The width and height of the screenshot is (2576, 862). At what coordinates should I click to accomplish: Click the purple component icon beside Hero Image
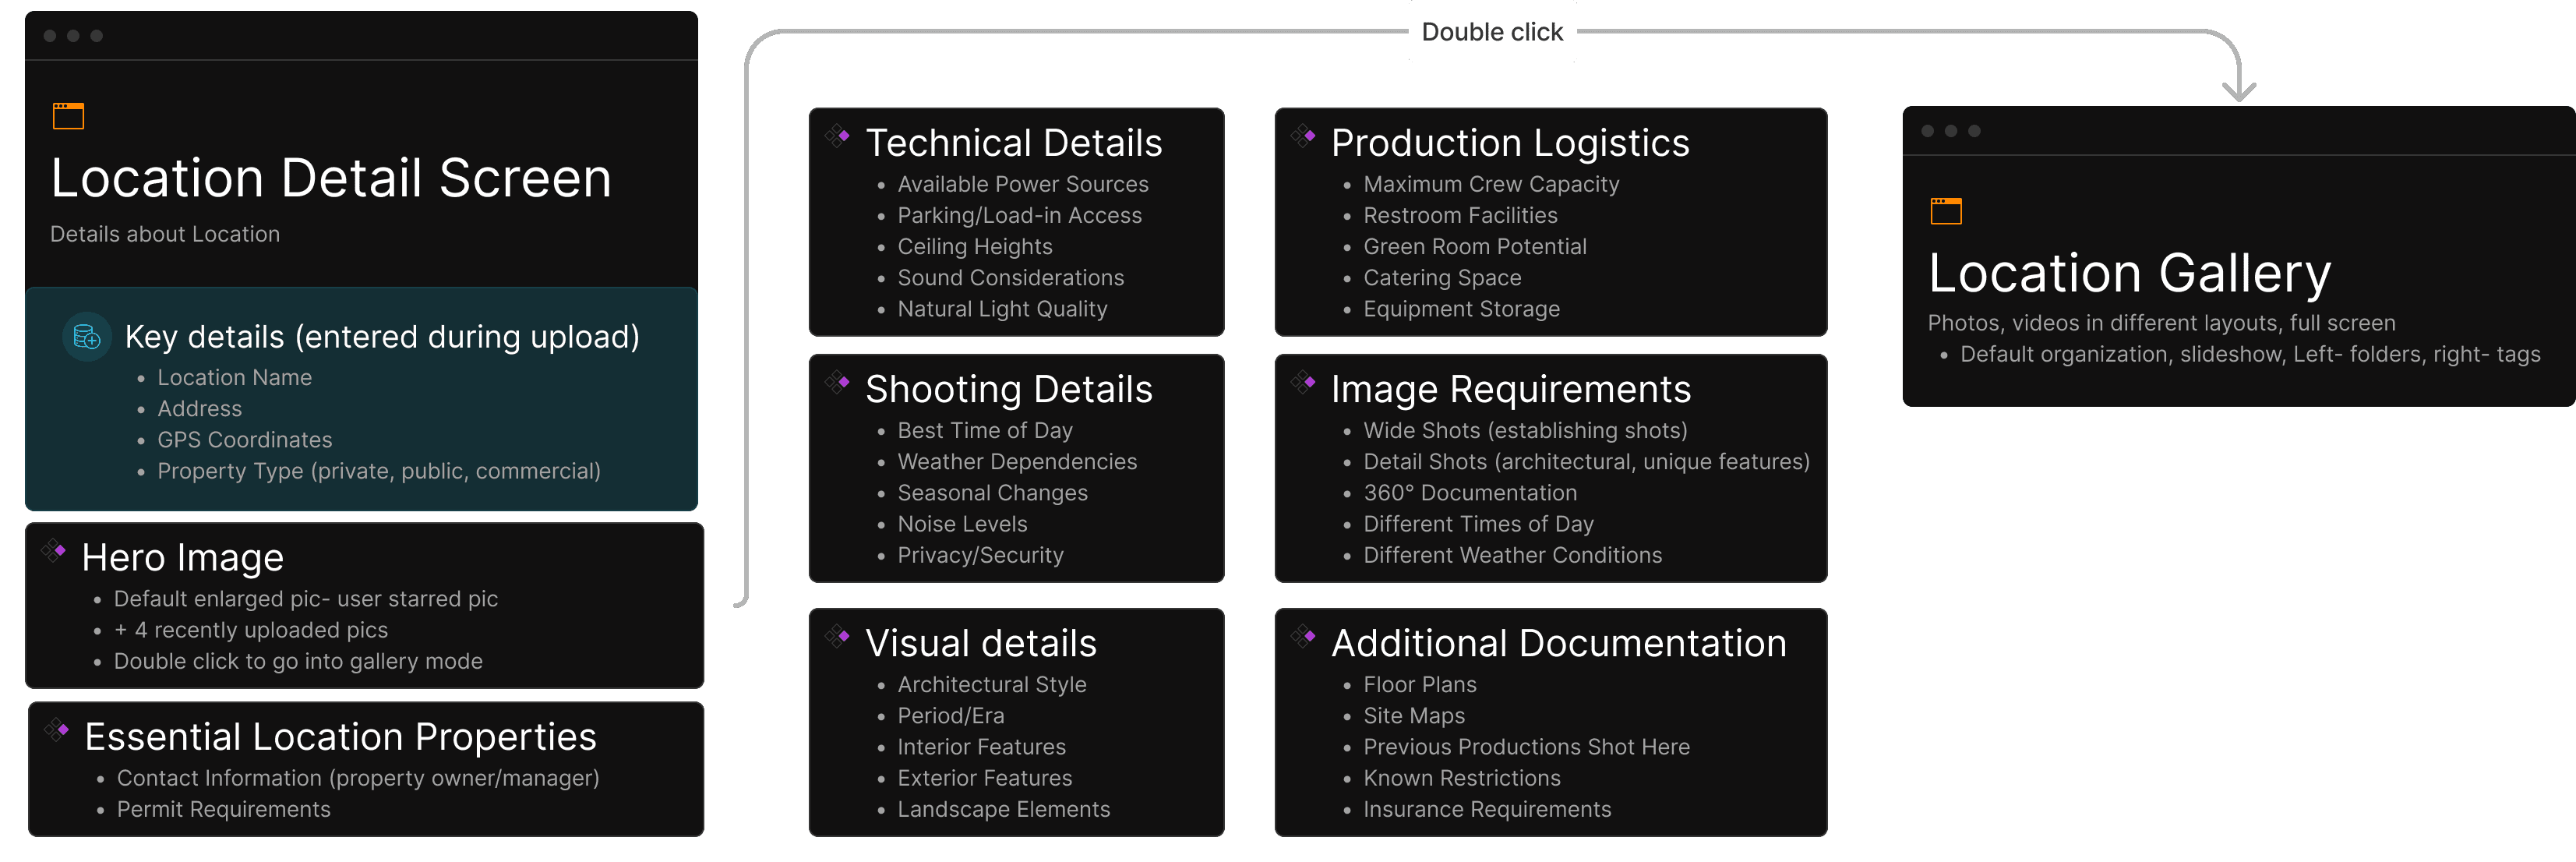[x=54, y=550]
